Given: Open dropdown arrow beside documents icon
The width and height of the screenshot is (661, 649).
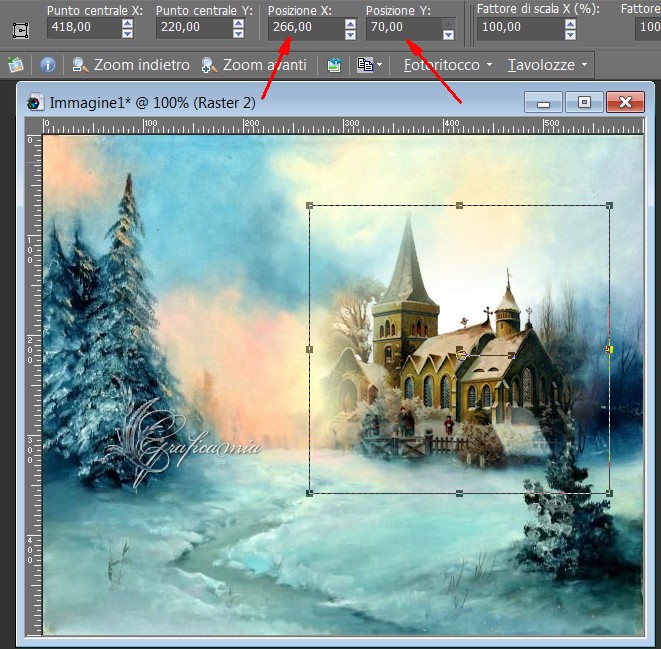Looking at the screenshot, I should pyautogui.click(x=379, y=65).
